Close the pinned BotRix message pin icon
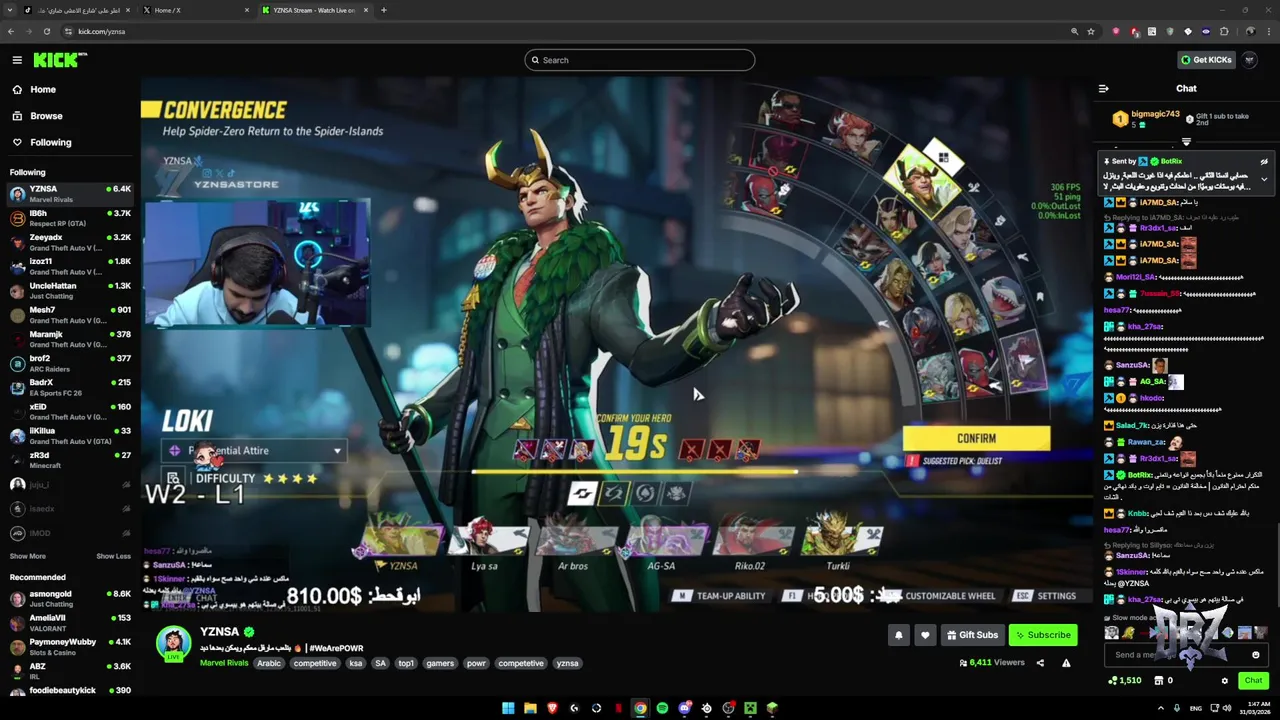 1264,161
